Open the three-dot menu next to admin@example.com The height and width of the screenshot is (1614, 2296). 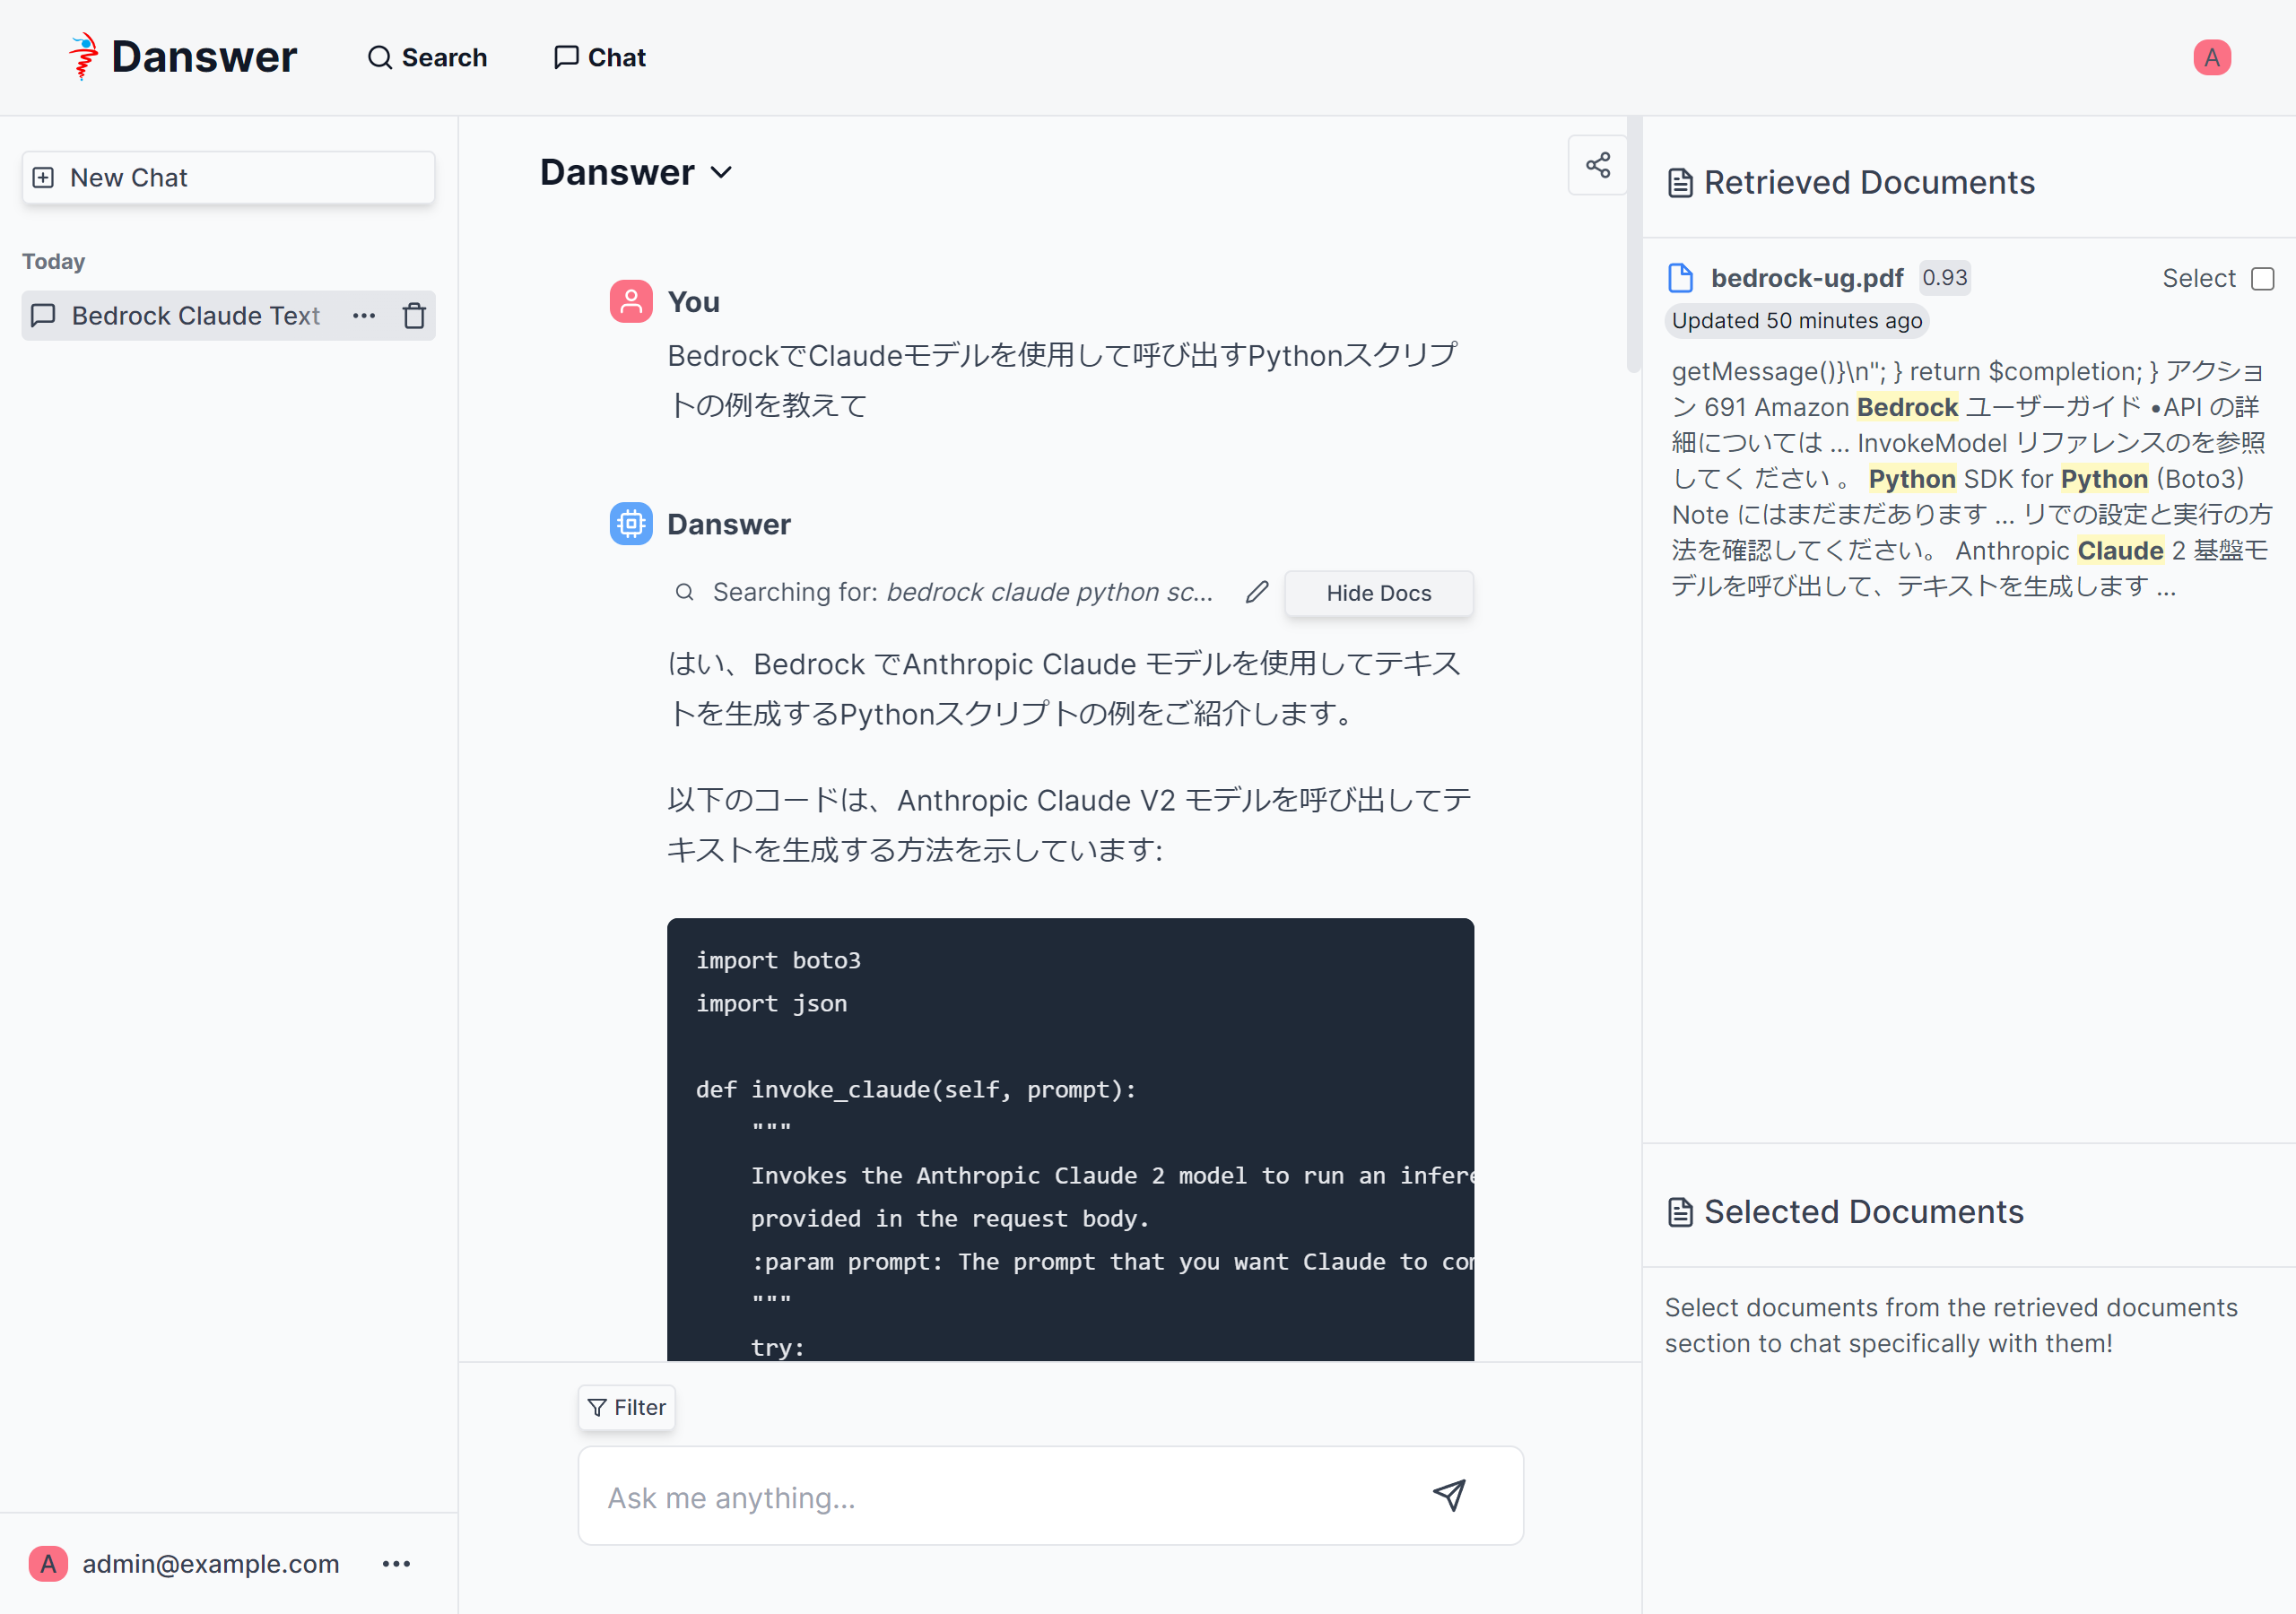click(x=396, y=1563)
